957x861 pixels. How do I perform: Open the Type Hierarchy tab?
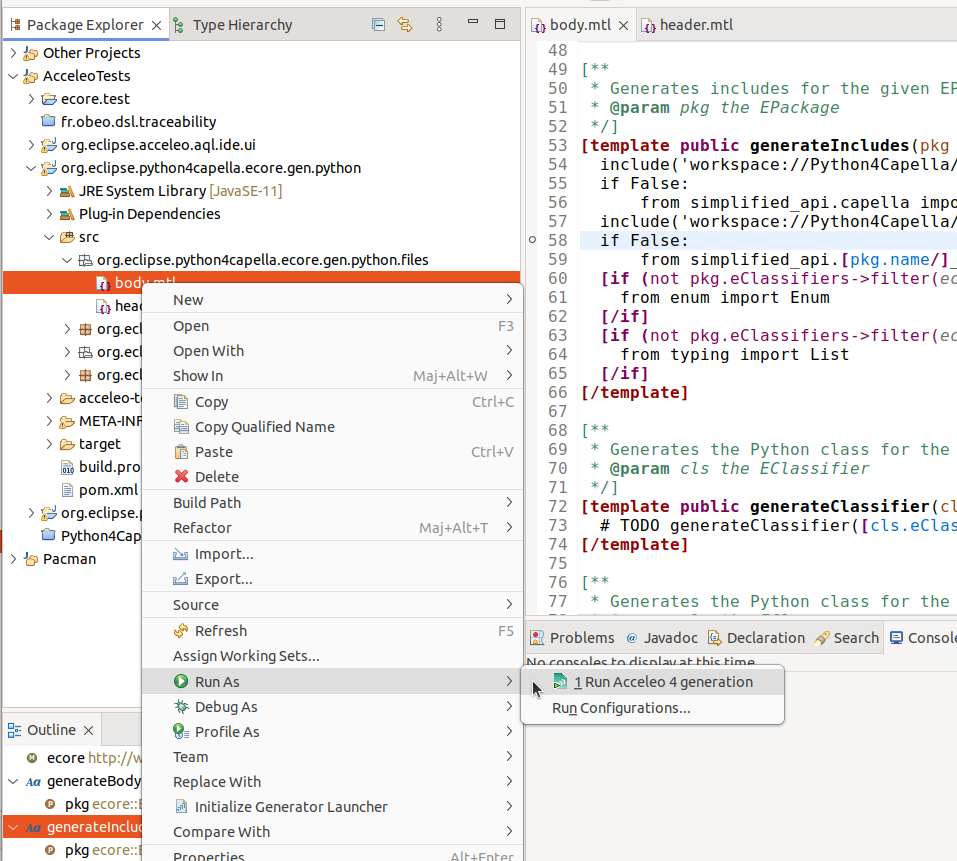[241, 25]
